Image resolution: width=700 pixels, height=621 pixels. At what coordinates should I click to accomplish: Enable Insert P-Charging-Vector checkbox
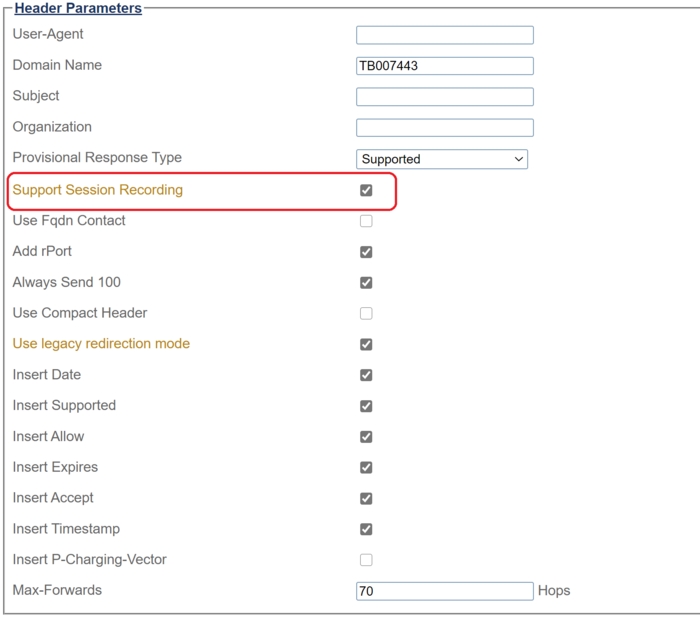(366, 560)
